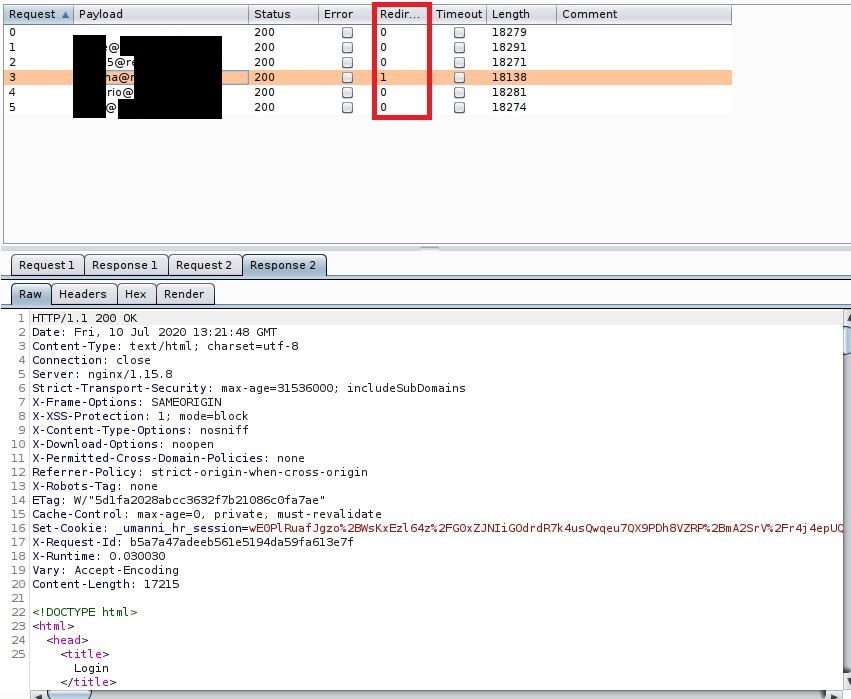Sort by the Error column header
This screenshot has height=699, width=851.
tap(346, 15)
